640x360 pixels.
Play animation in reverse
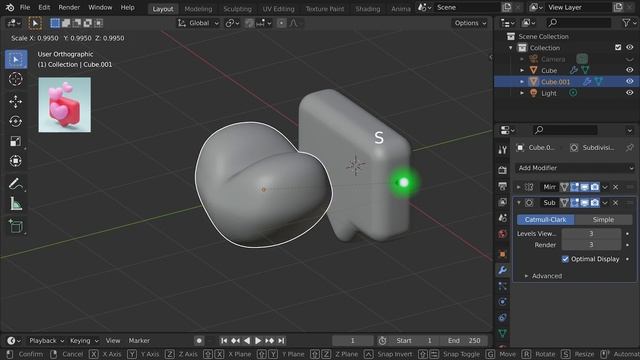tap(247, 340)
